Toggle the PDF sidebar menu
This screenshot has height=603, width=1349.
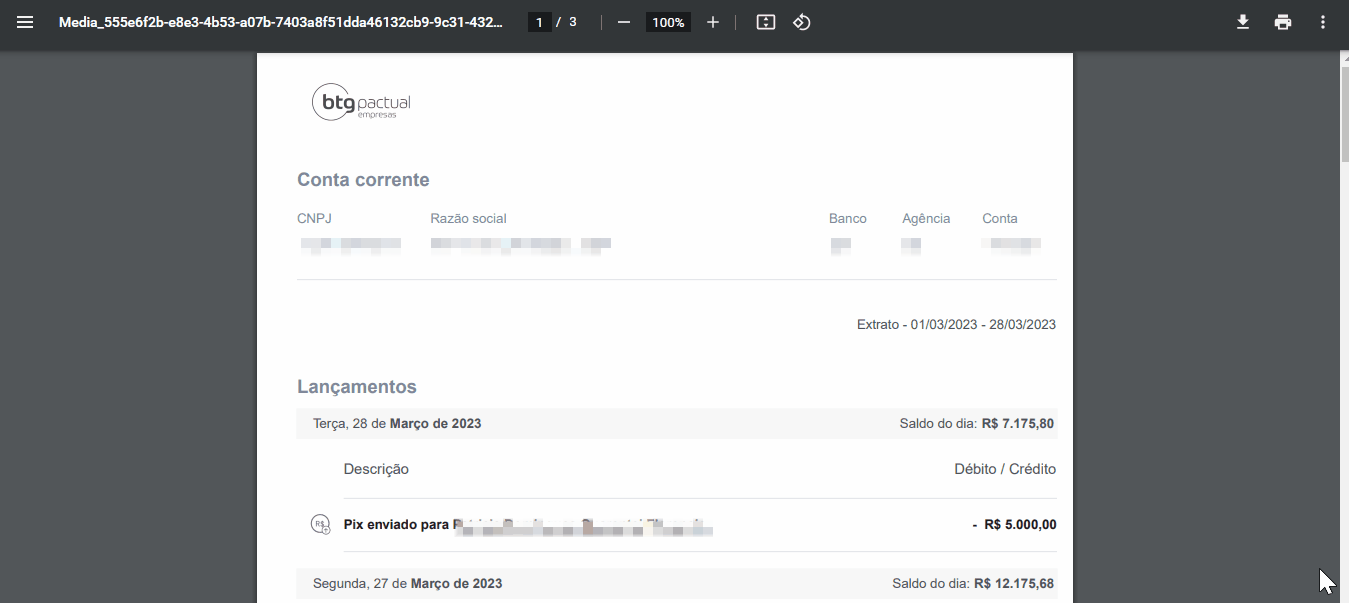click(x=25, y=22)
